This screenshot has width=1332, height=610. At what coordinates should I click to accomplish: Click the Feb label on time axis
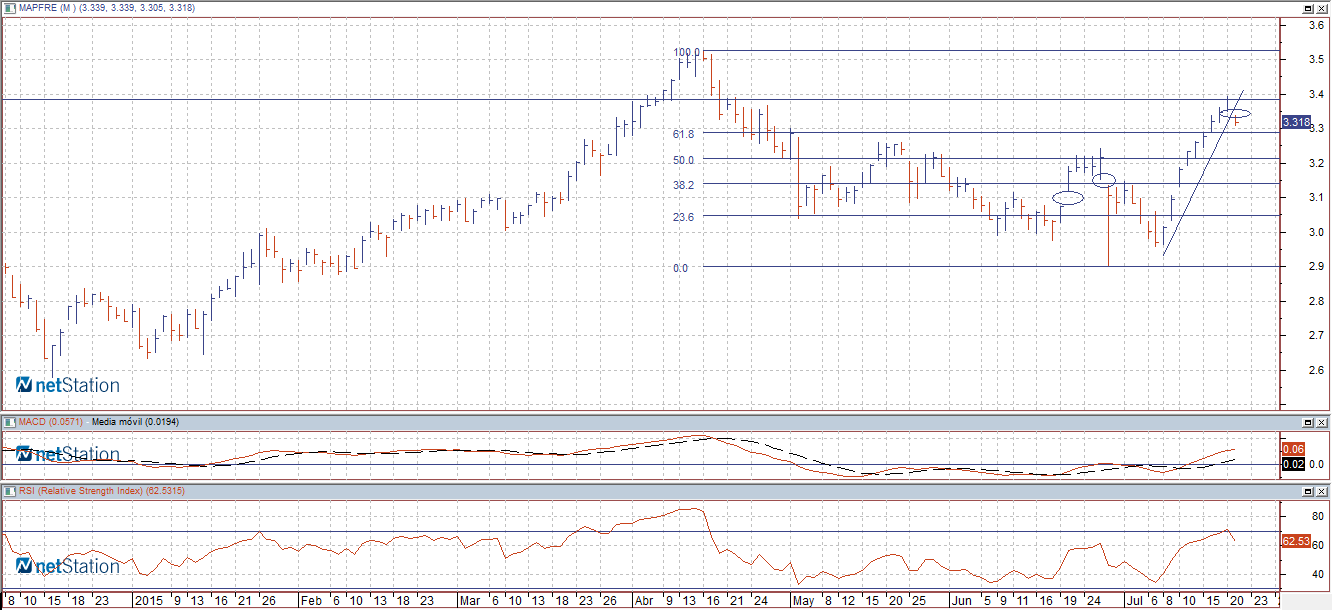311,601
